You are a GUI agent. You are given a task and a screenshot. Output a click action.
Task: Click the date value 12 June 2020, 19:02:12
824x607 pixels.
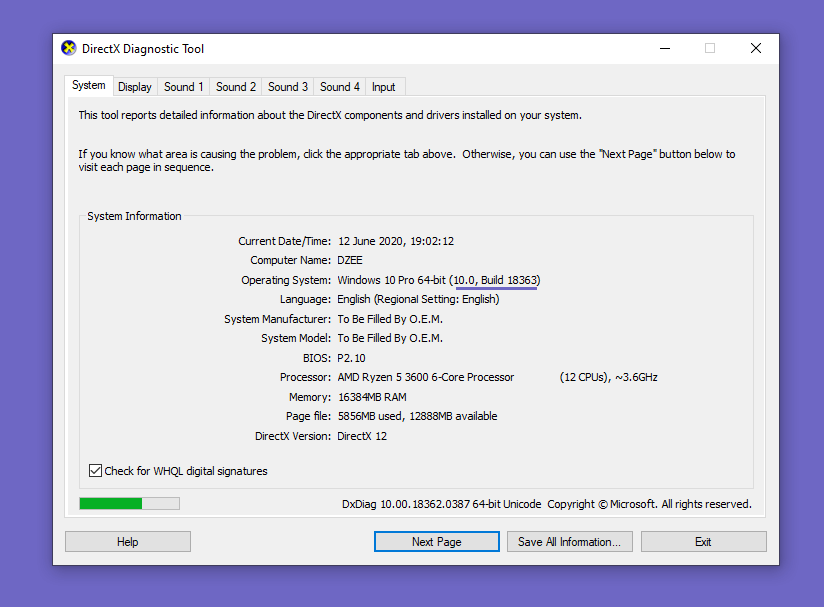coord(396,241)
